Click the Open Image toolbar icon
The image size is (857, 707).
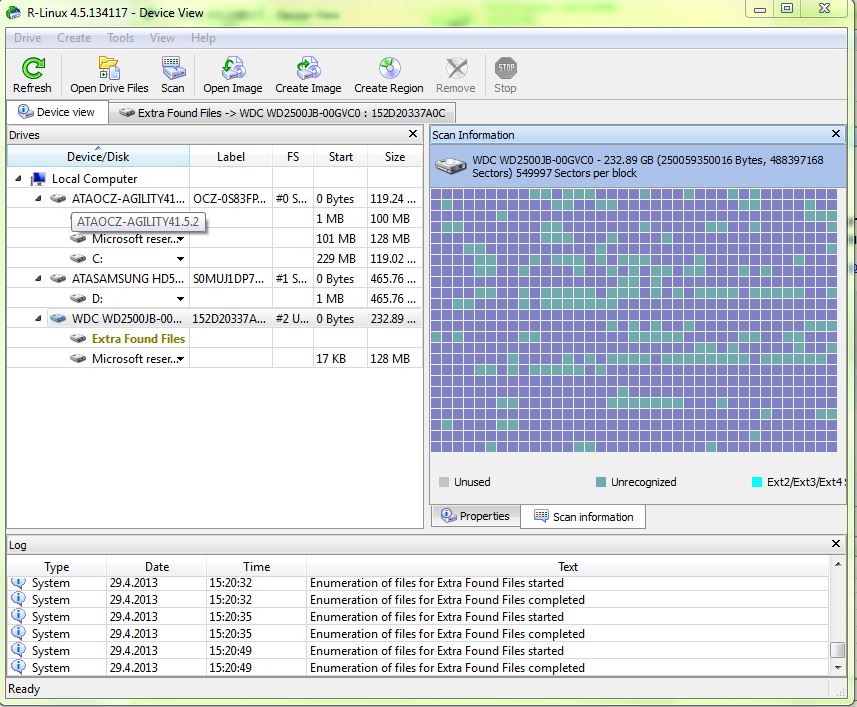233,68
